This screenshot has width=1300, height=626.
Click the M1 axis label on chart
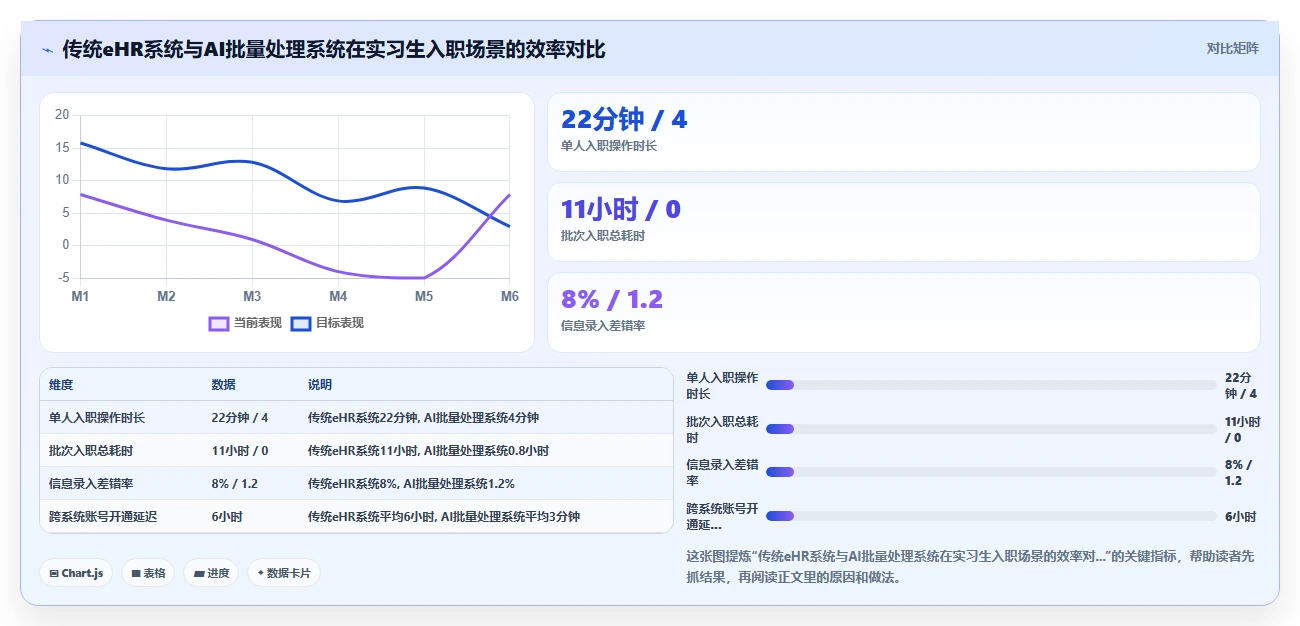80,296
